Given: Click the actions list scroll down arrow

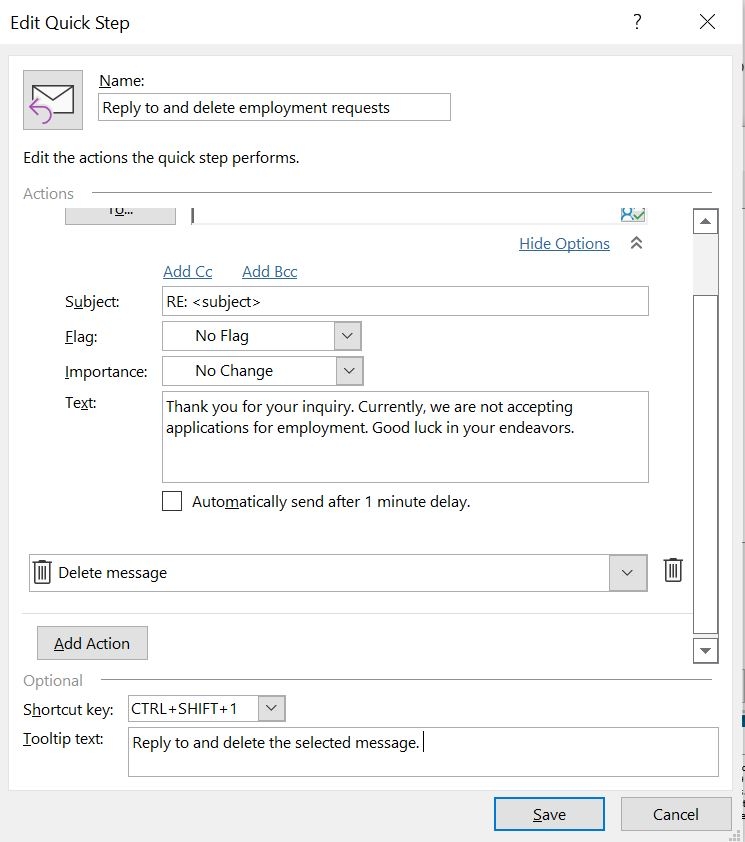Looking at the screenshot, I should point(706,651).
